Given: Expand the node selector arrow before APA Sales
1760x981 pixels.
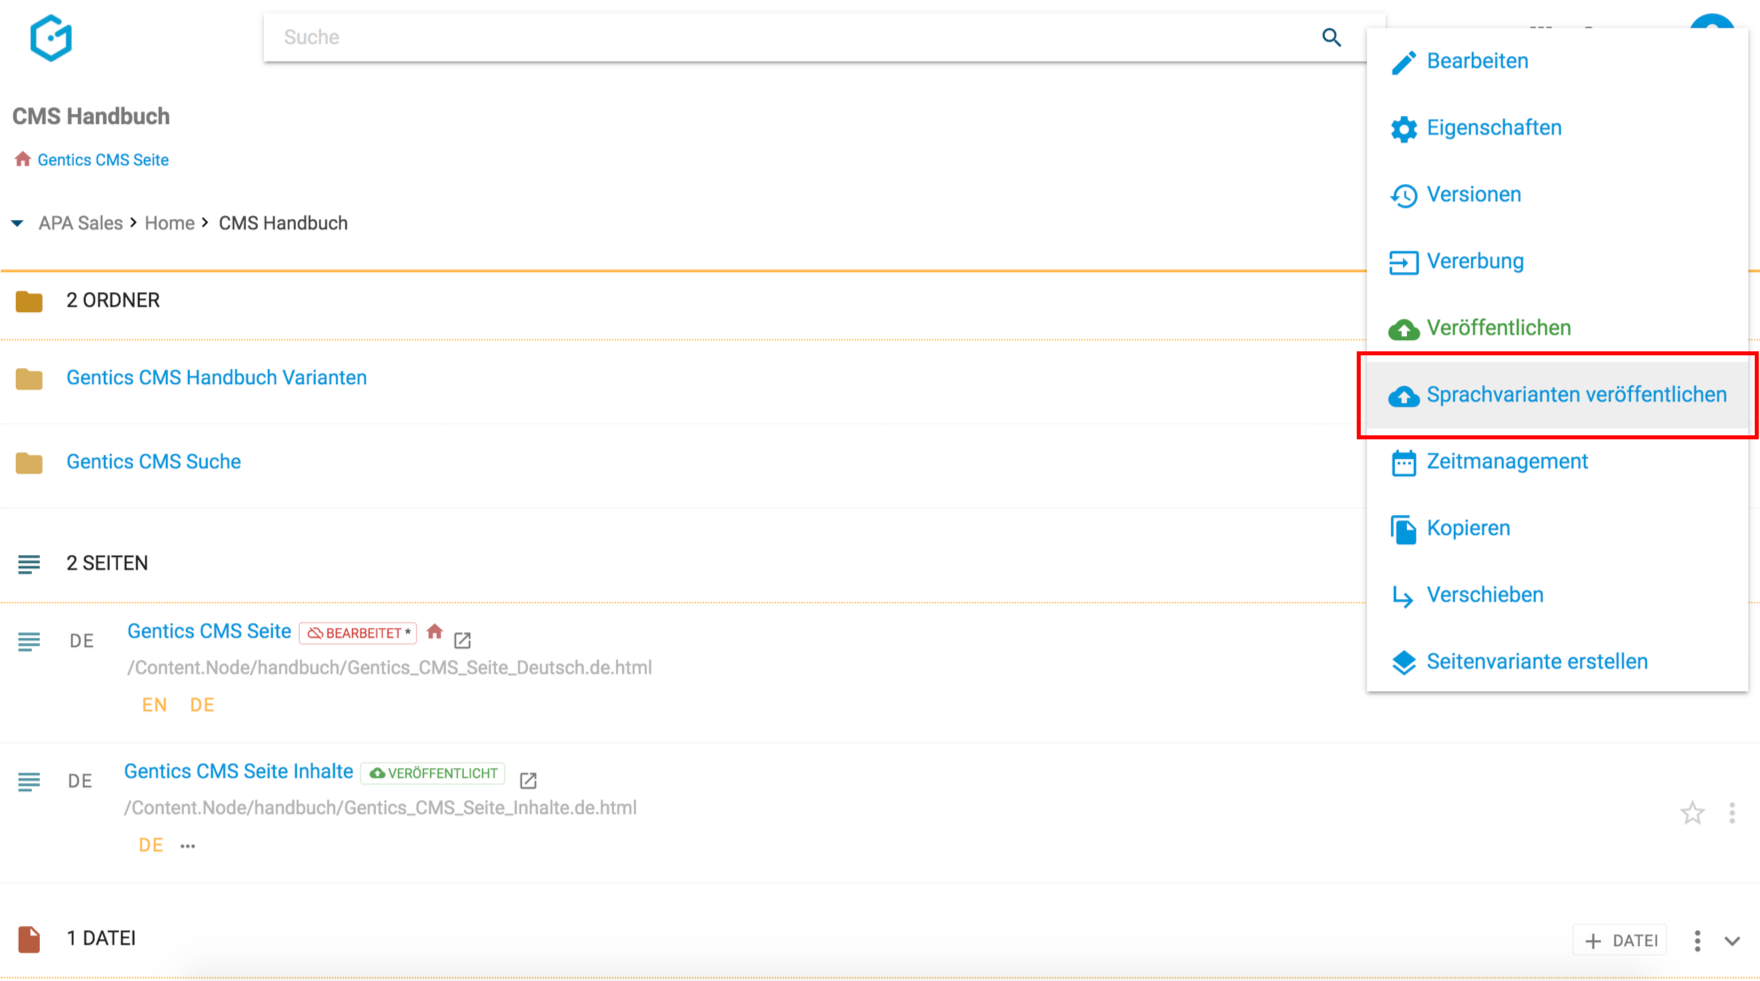Looking at the screenshot, I should pyautogui.click(x=17, y=223).
